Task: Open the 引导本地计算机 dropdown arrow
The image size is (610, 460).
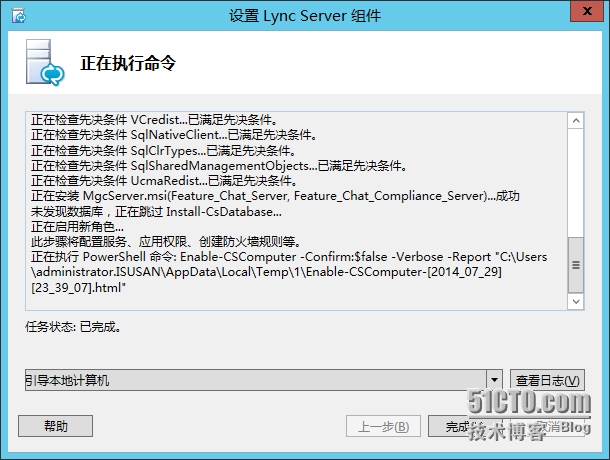Action: click(x=494, y=380)
